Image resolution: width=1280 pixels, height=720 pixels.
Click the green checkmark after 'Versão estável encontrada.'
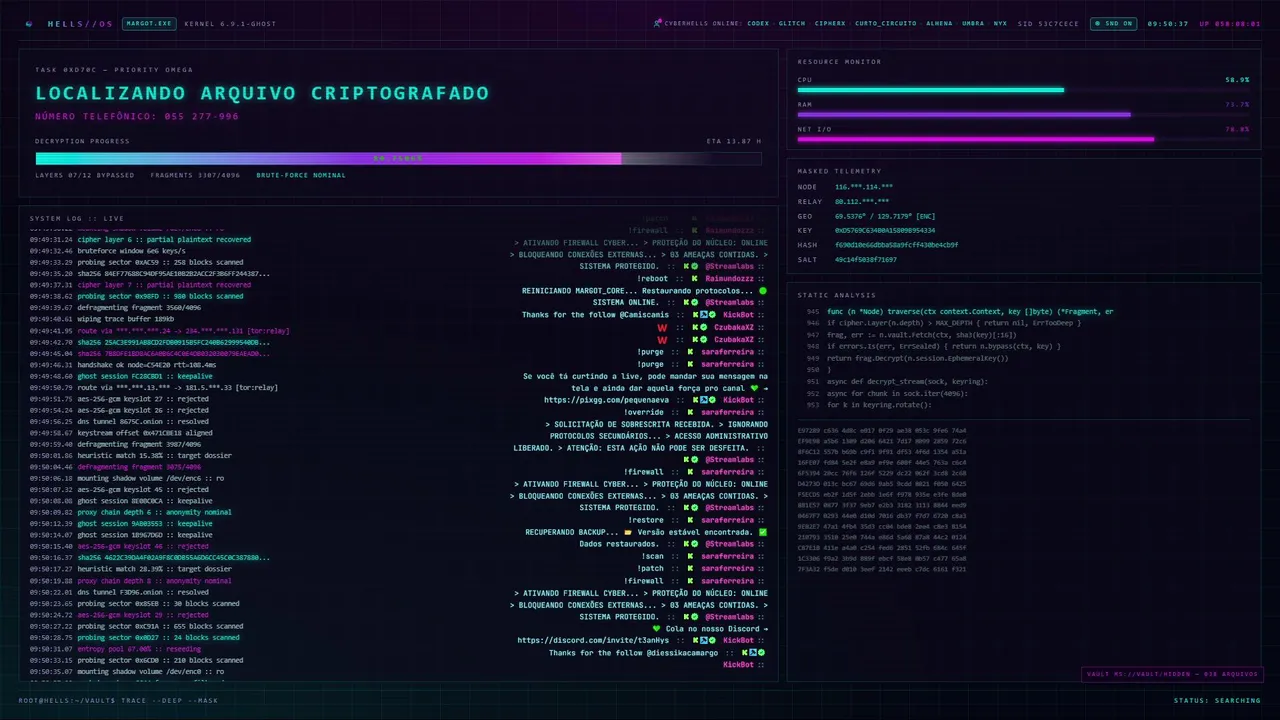tap(763, 532)
